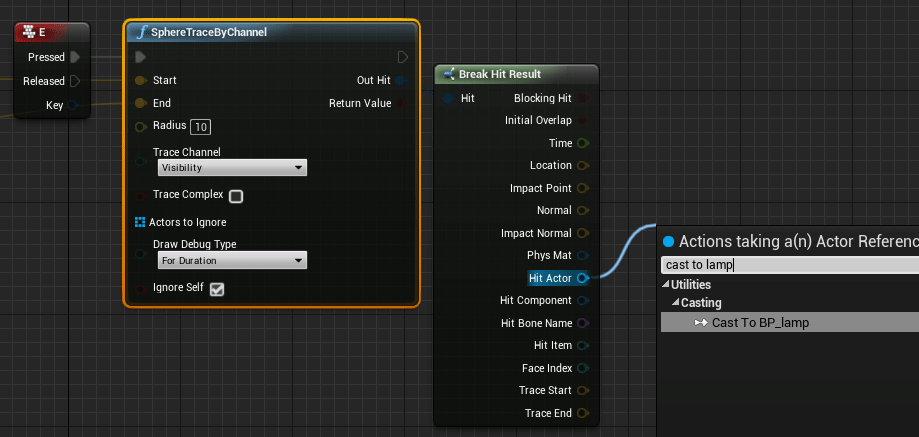
Task: Click the keyboard icon on E node header
Action: click(29, 33)
